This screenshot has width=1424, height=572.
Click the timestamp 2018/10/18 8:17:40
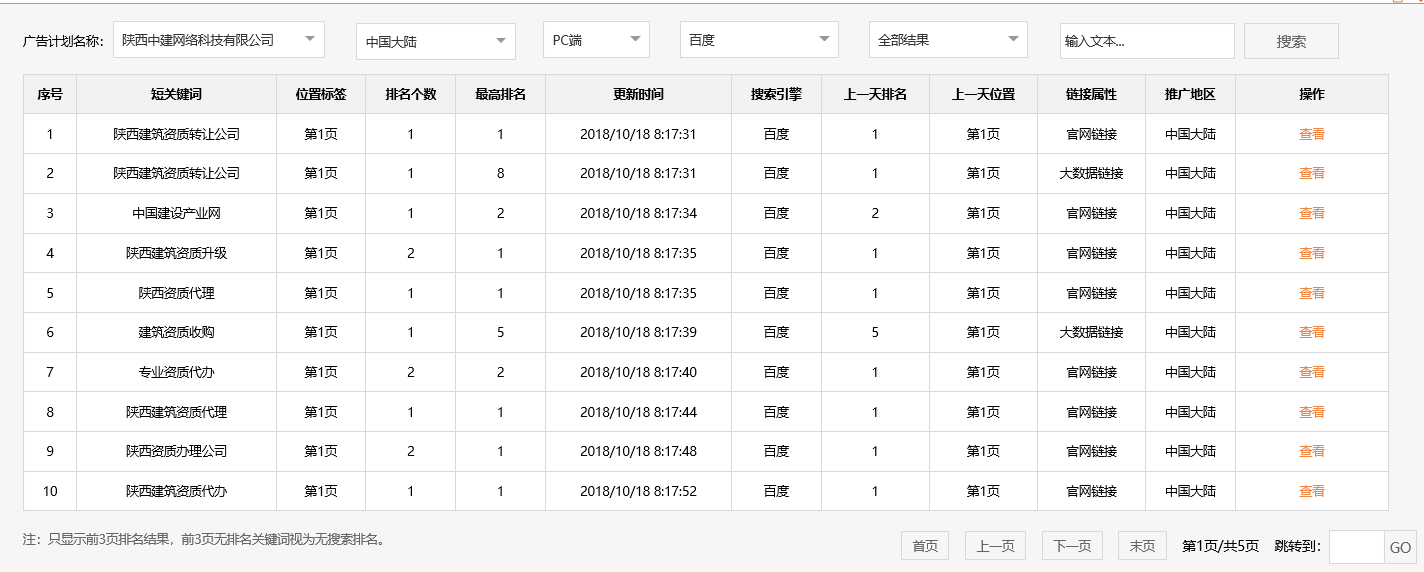pyautogui.click(x=638, y=372)
